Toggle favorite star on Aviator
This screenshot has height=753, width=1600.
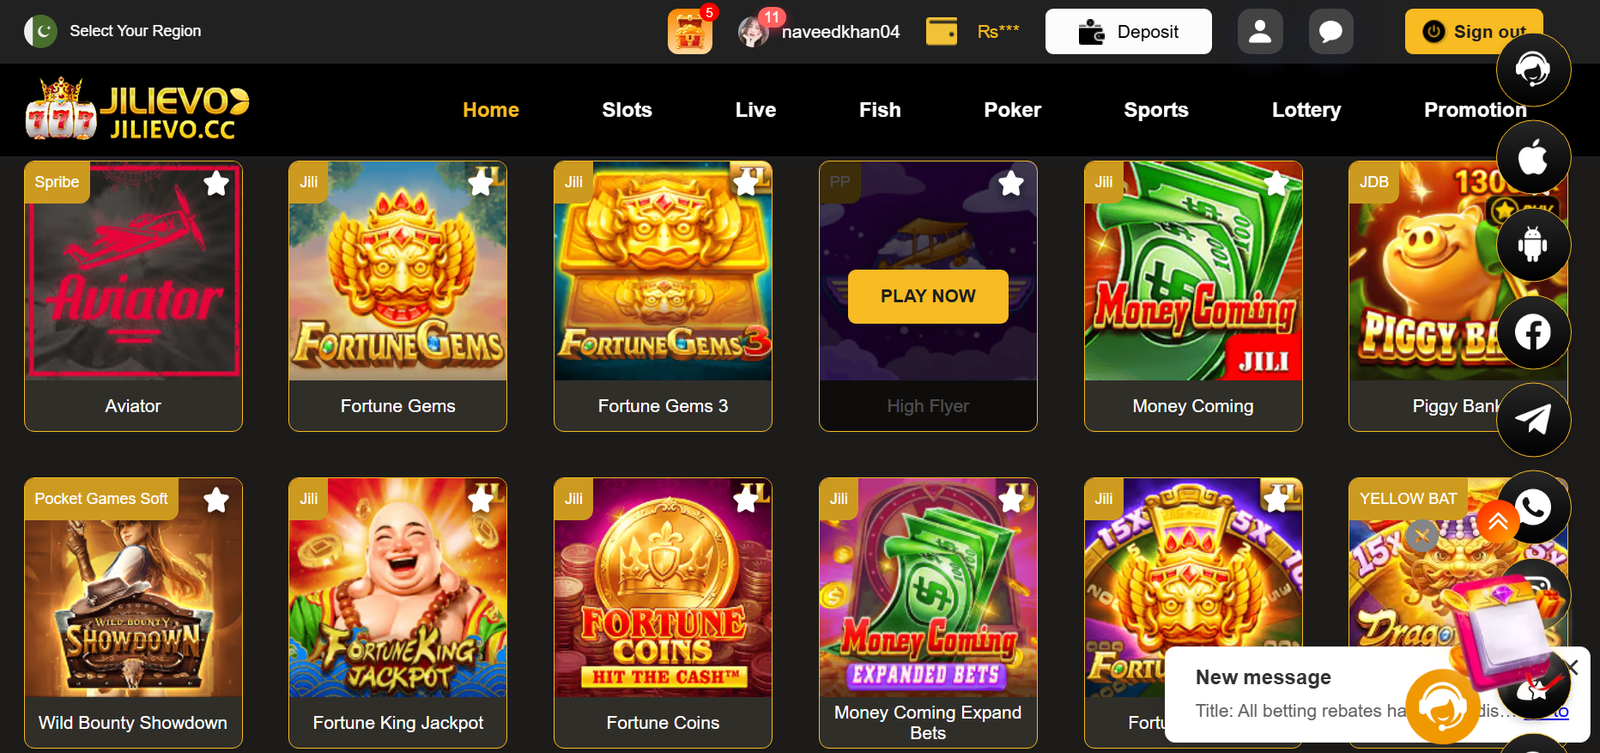coord(216,184)
